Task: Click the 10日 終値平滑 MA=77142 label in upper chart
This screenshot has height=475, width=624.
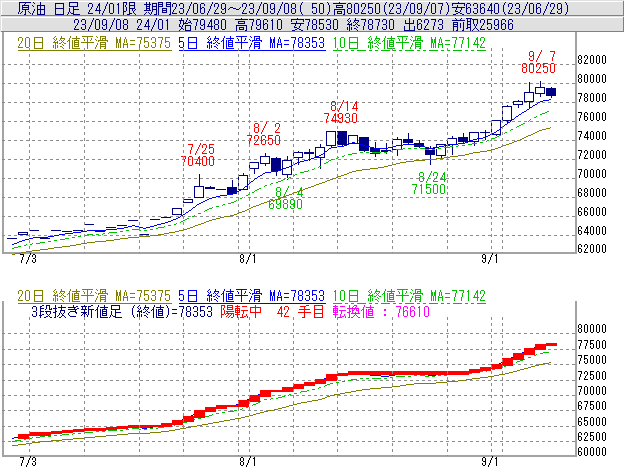Action: coord(409,43)
